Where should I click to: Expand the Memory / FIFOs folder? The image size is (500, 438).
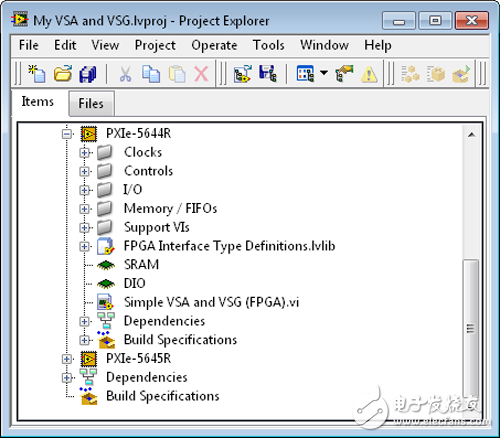coord(84,209)
